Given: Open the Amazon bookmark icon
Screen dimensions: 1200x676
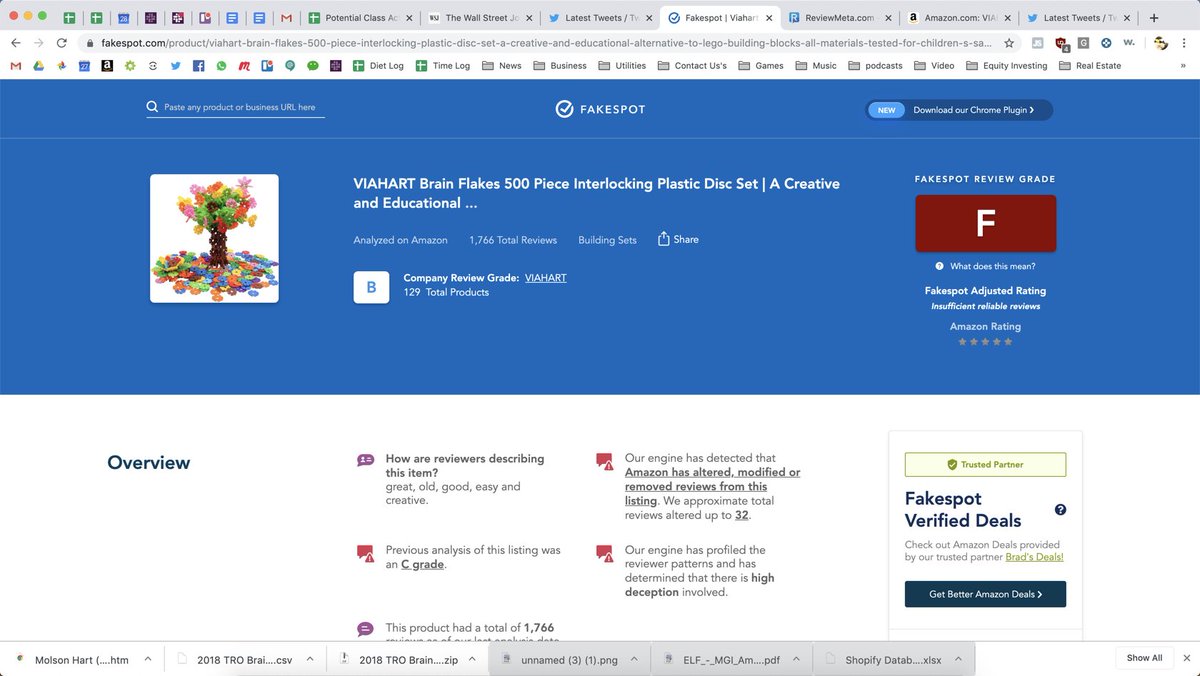Looking at the screenshot, I should coord(107,66).
